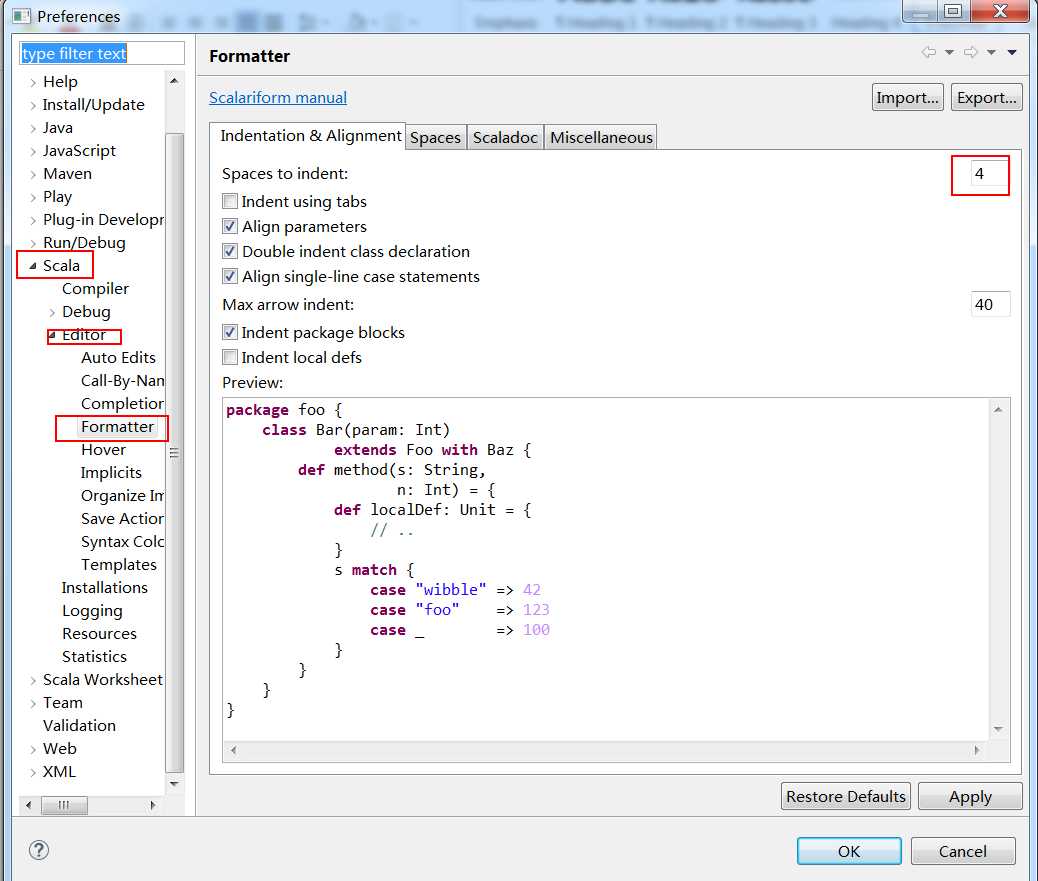Viewport: 1038px width, 881px height.
Task: Select Logging under Scala
Action: pos(92,611)
